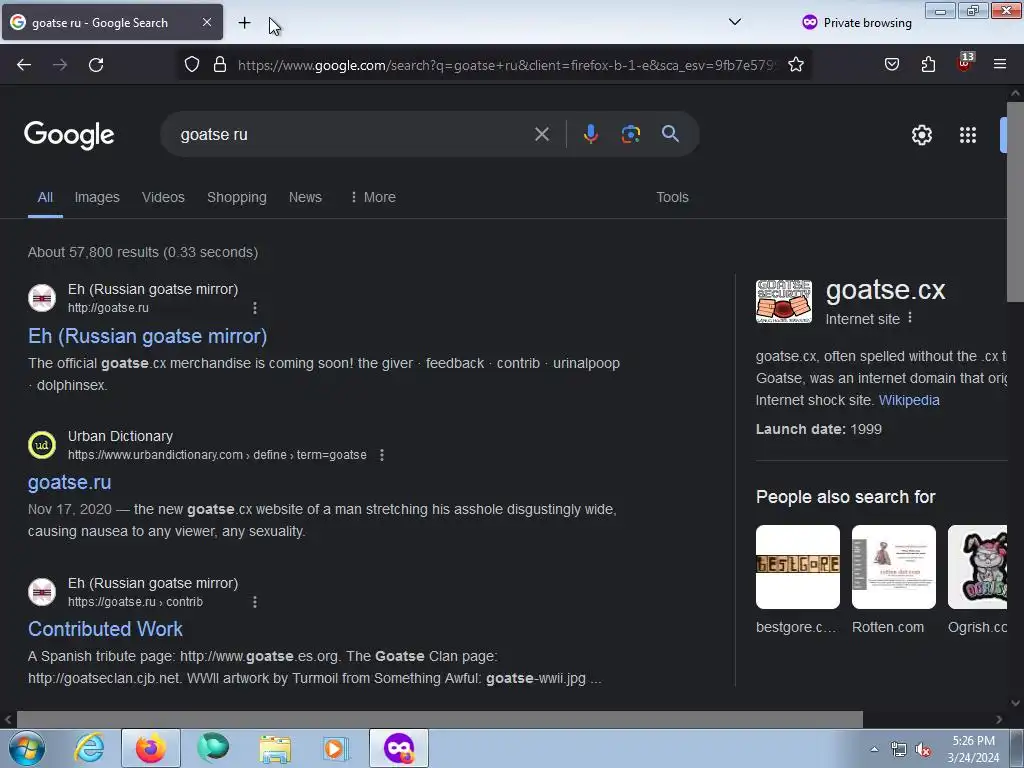This screenshot has width=1024, height=768.
Task: Submit search with magnifier icon
Action: click(x=670, y=135)
